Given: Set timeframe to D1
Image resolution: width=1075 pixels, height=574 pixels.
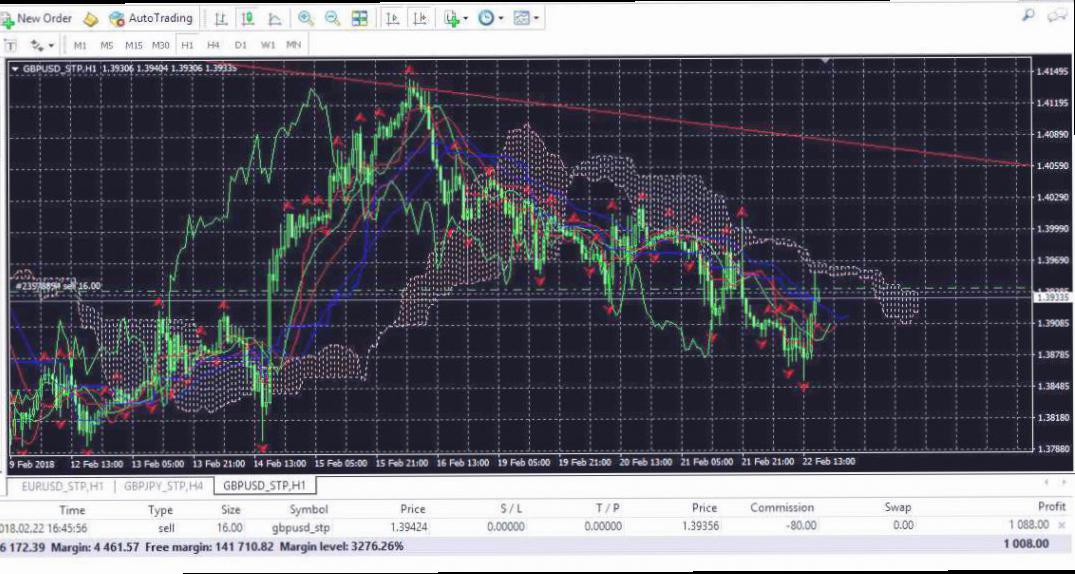Looking at the screenshot, I should pos(240,45).
